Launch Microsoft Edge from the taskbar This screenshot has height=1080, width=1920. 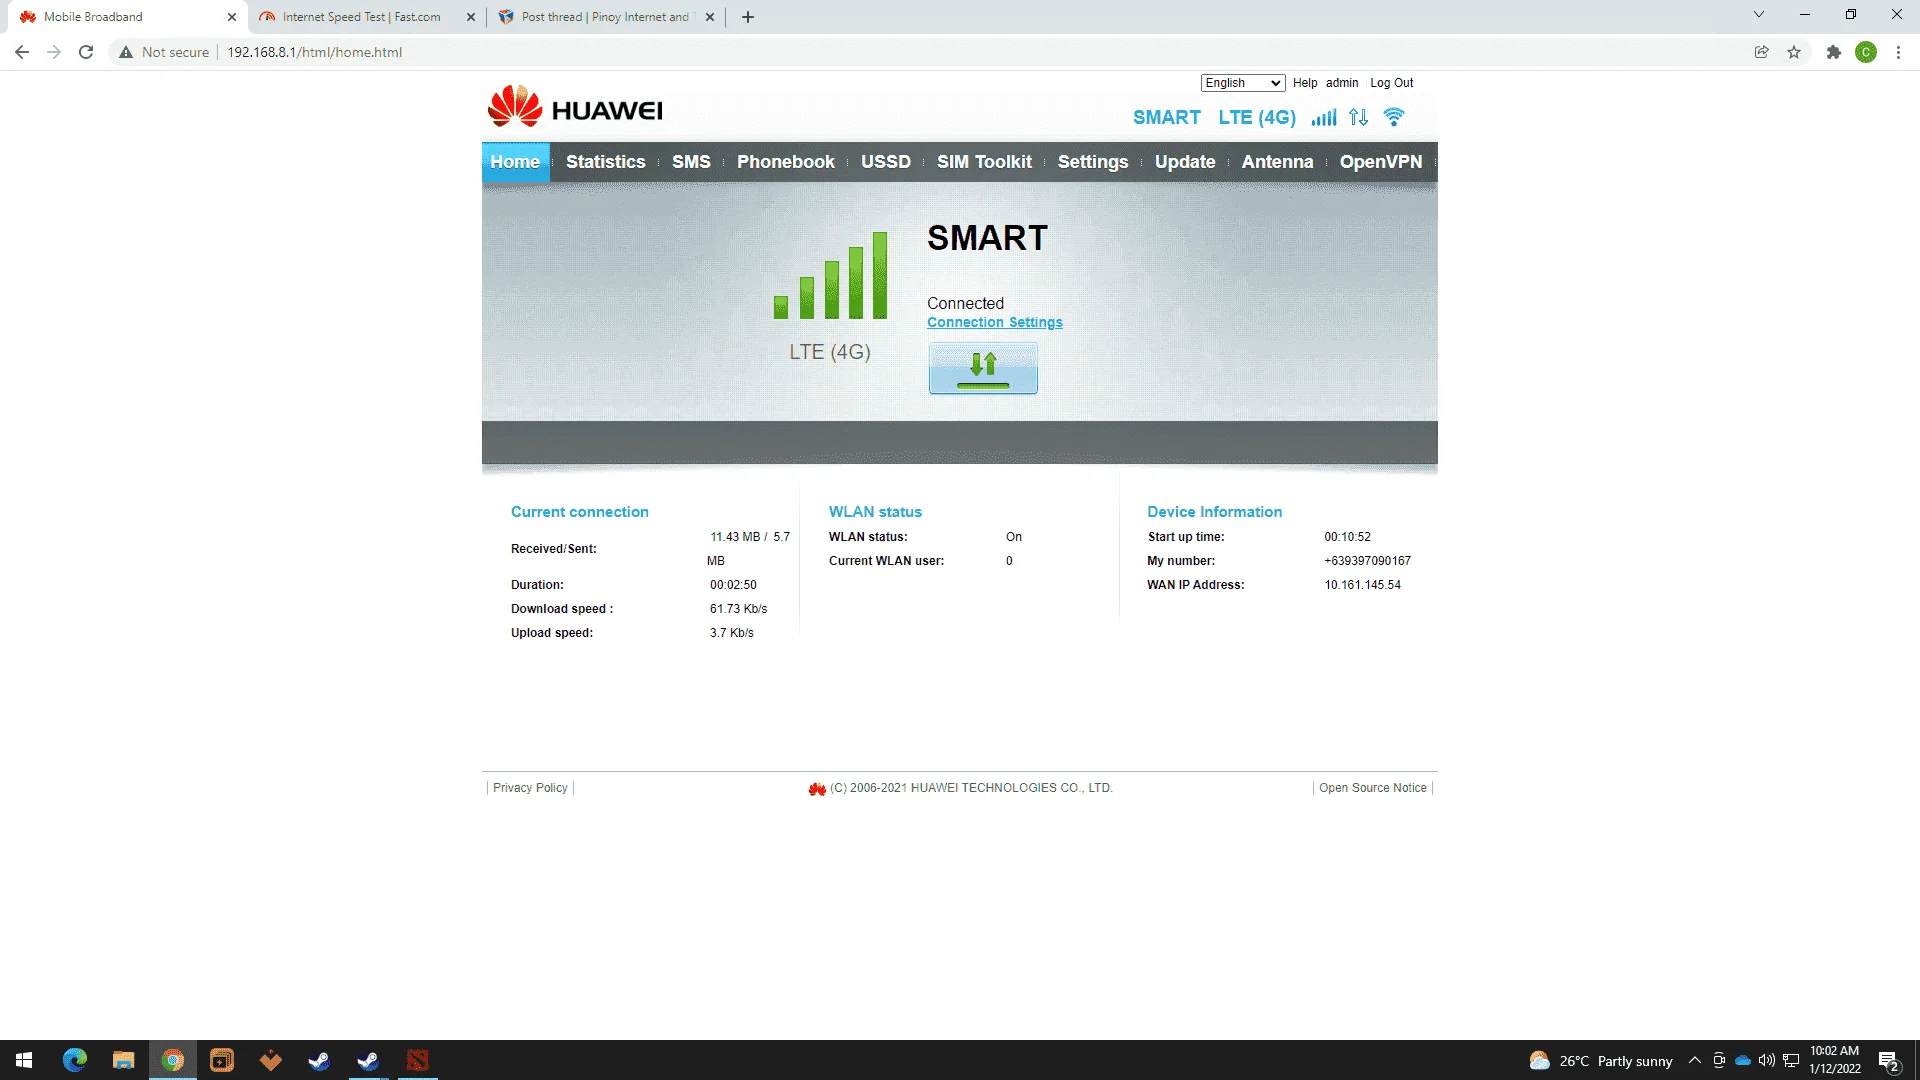tap(75, 1060)
